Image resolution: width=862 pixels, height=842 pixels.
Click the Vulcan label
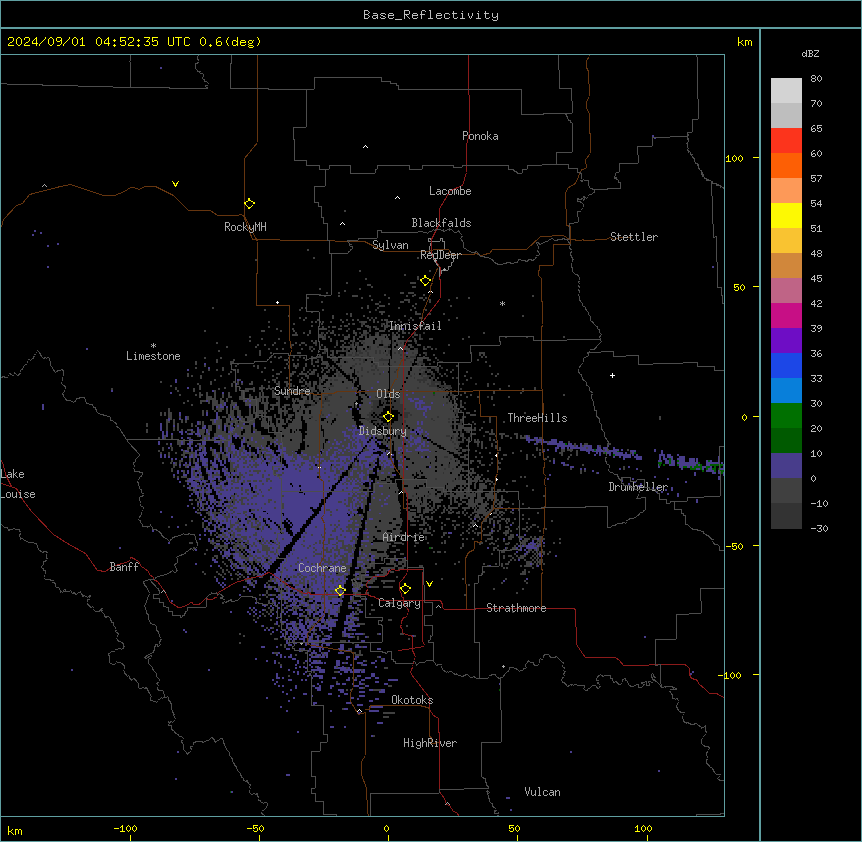pos(543,792)
